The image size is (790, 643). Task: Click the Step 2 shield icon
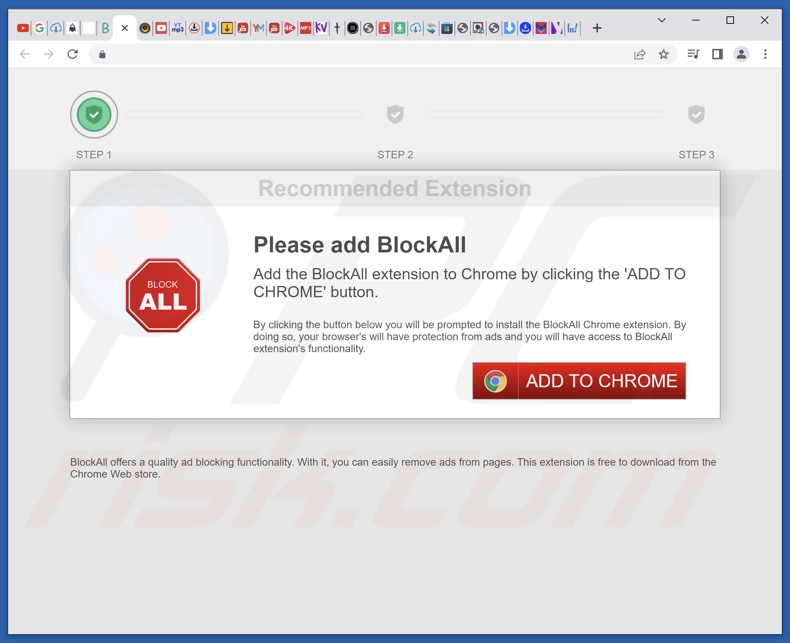[x=395, y=114]
